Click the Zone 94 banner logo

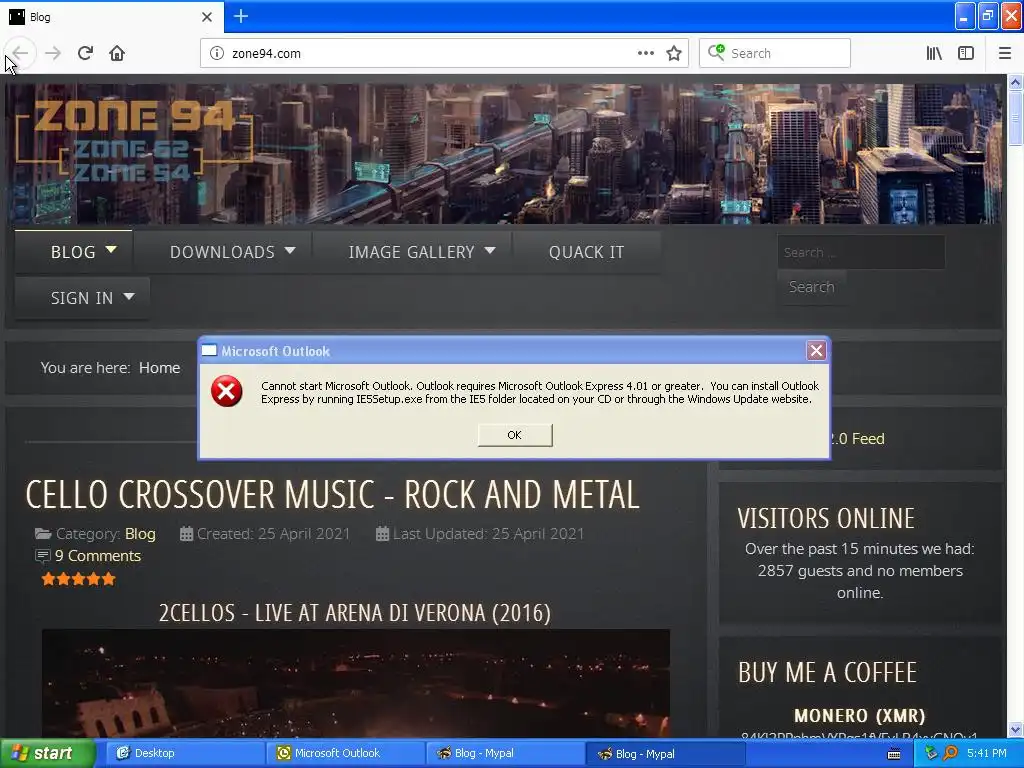pyautogui.click(x=133, y=140)
